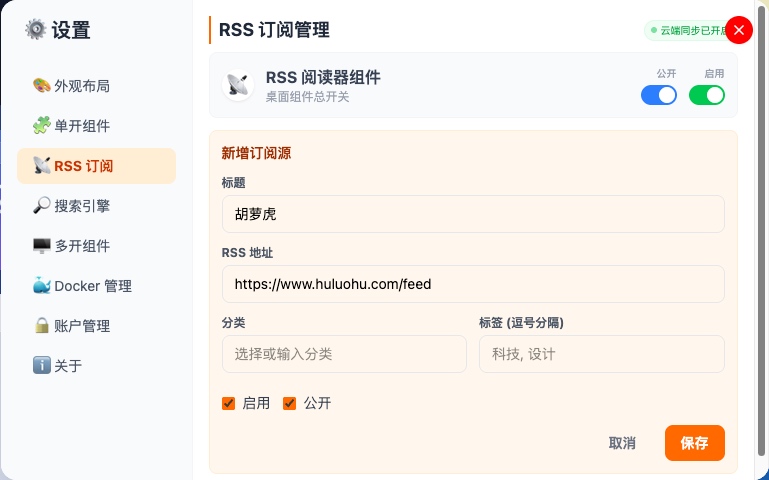Click the RSS 阅读器组件 satellite avatar icon
The image size is (769, 480).
coord(238,85)
